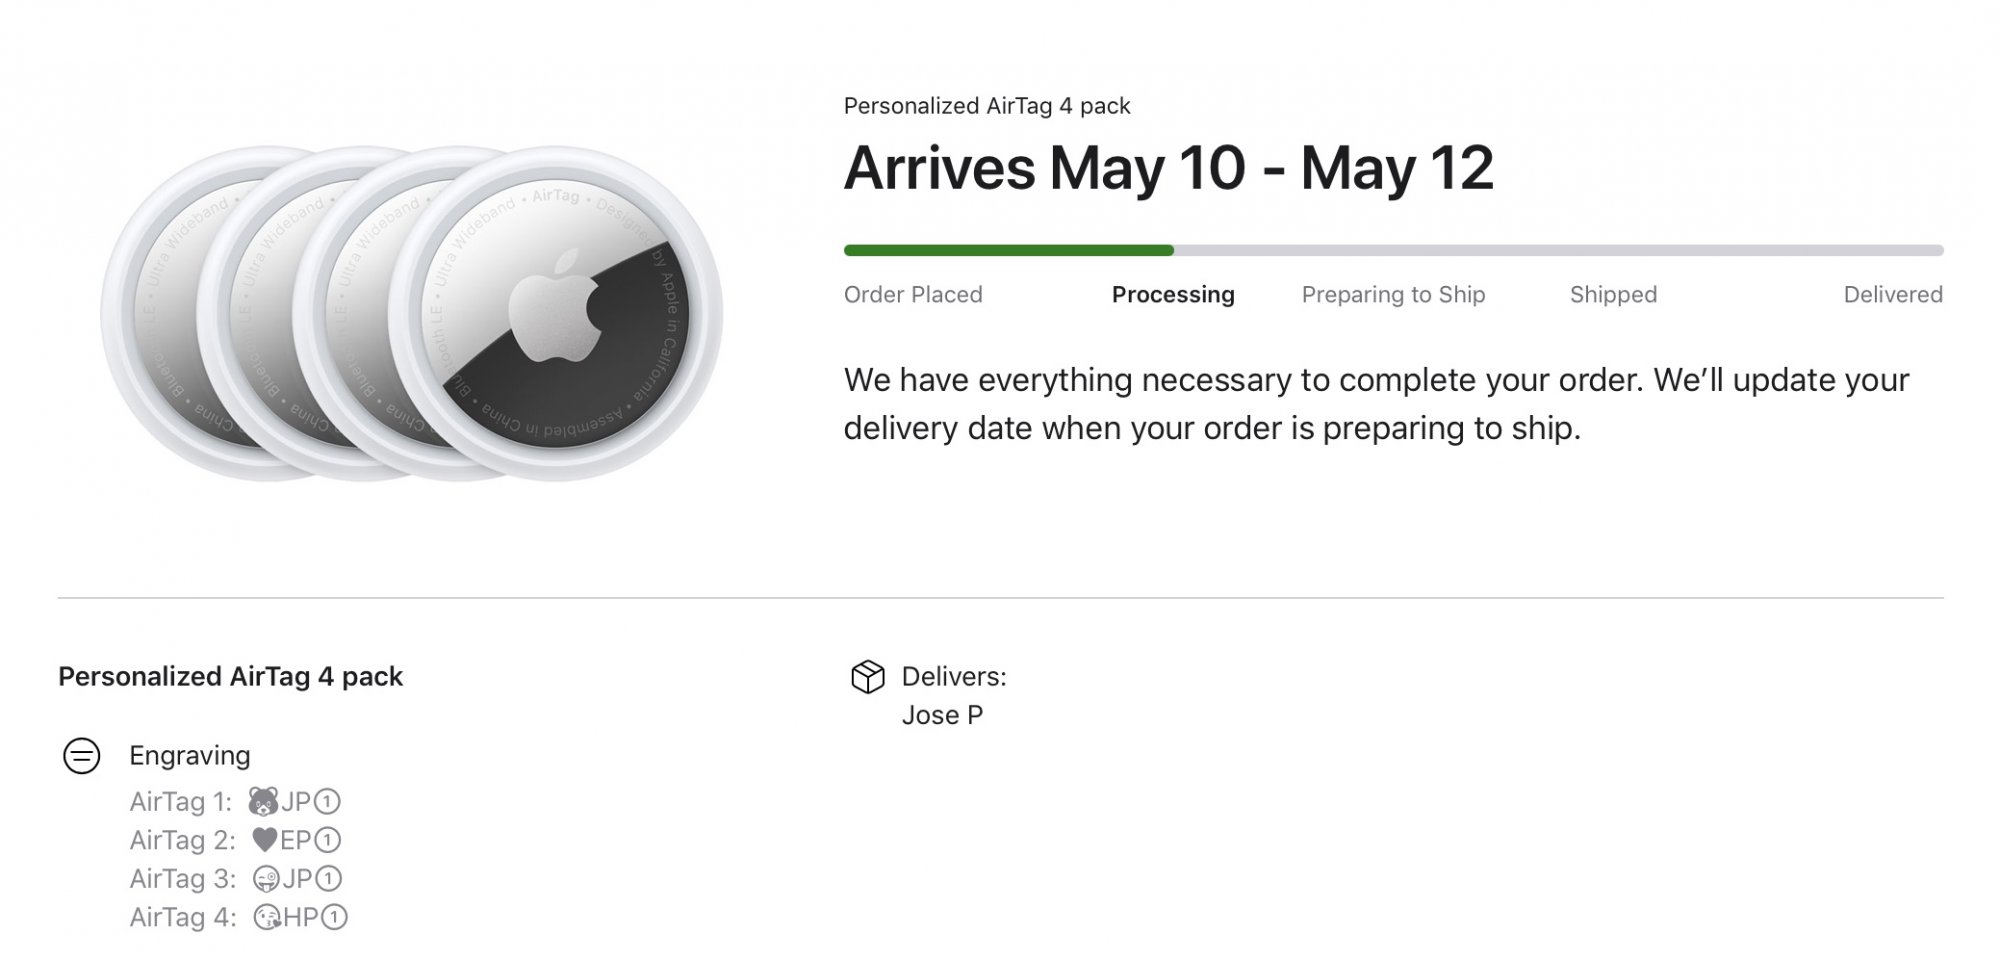The height and width of the screenshot is (961, 2000).
Task: Select the Preparing to Ship step
Action: (x=1393, y=295)
